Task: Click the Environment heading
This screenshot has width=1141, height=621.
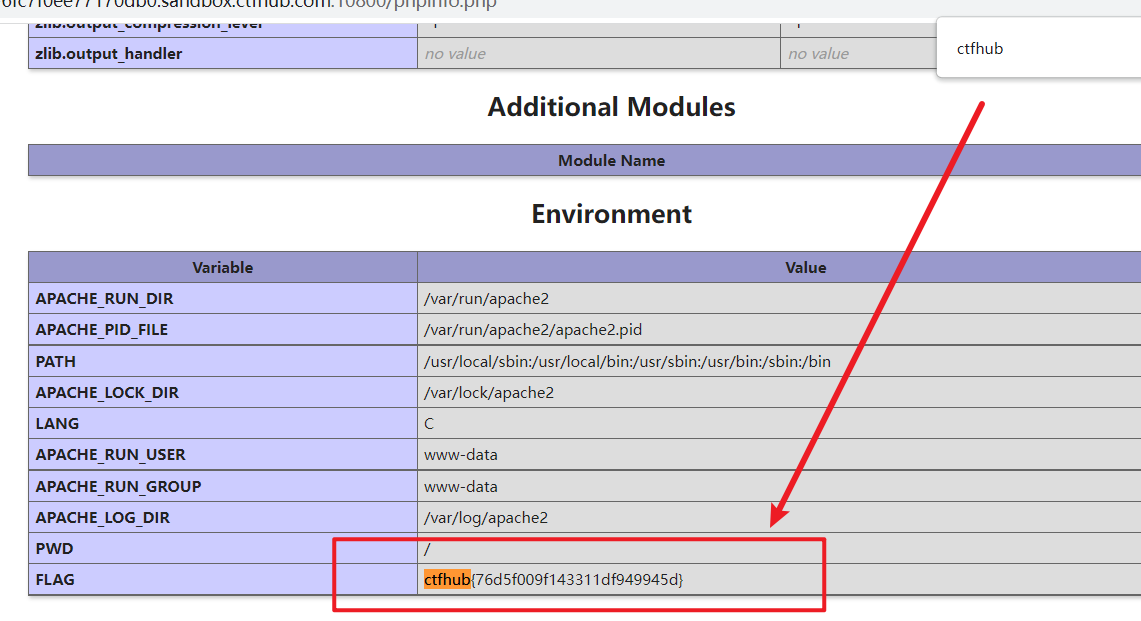Action: coord(611,214)
